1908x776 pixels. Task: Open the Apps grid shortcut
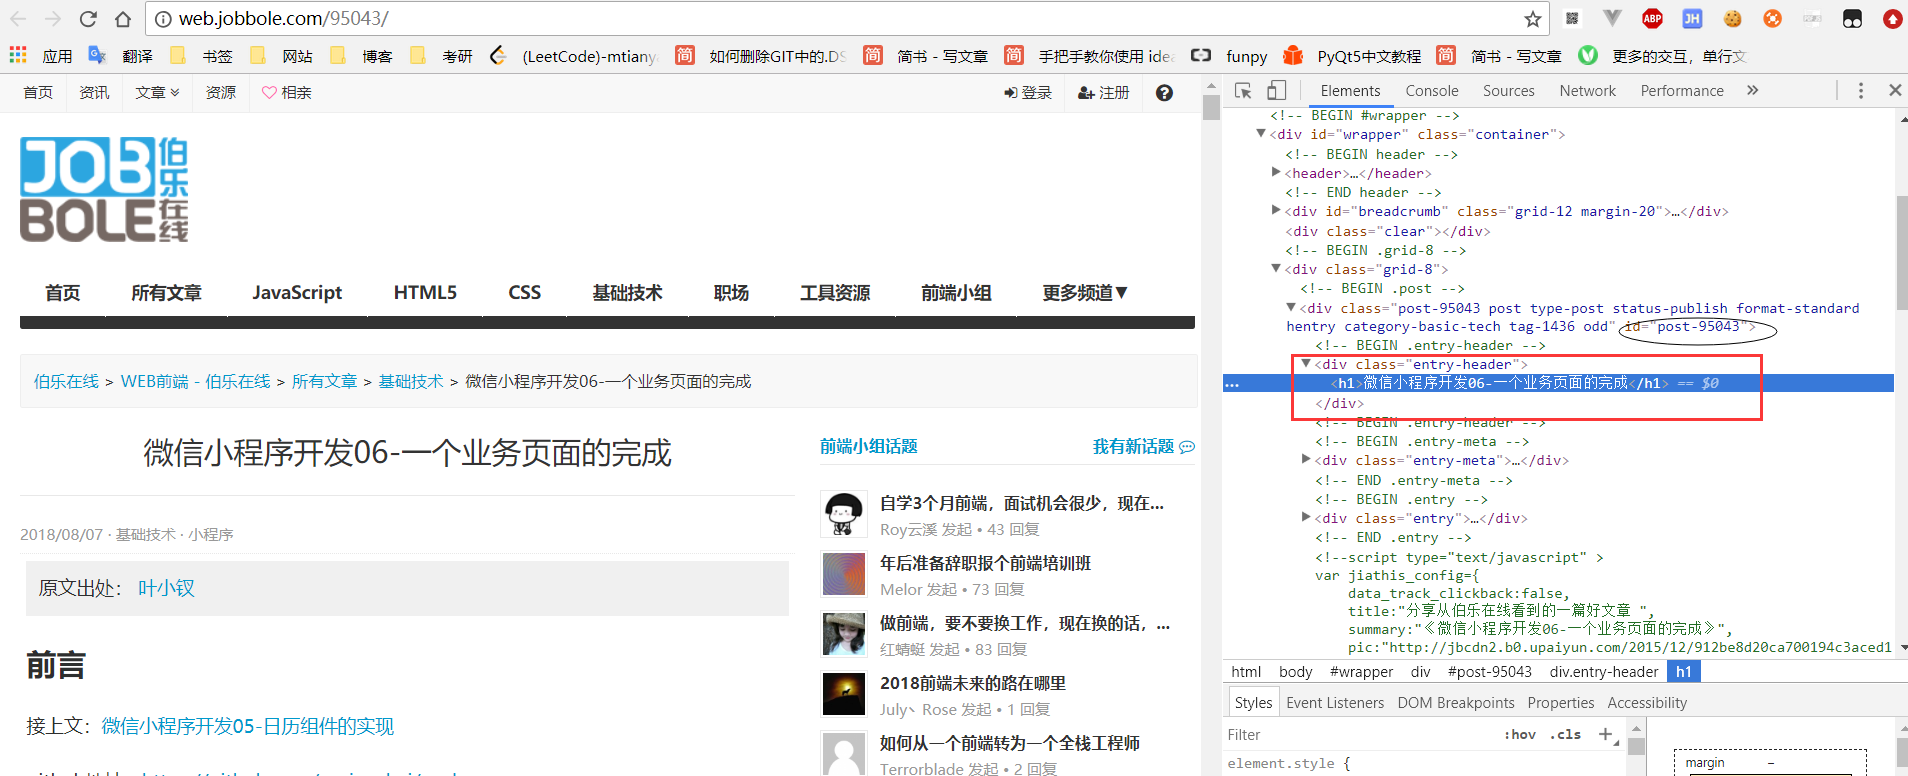(18, 55)
